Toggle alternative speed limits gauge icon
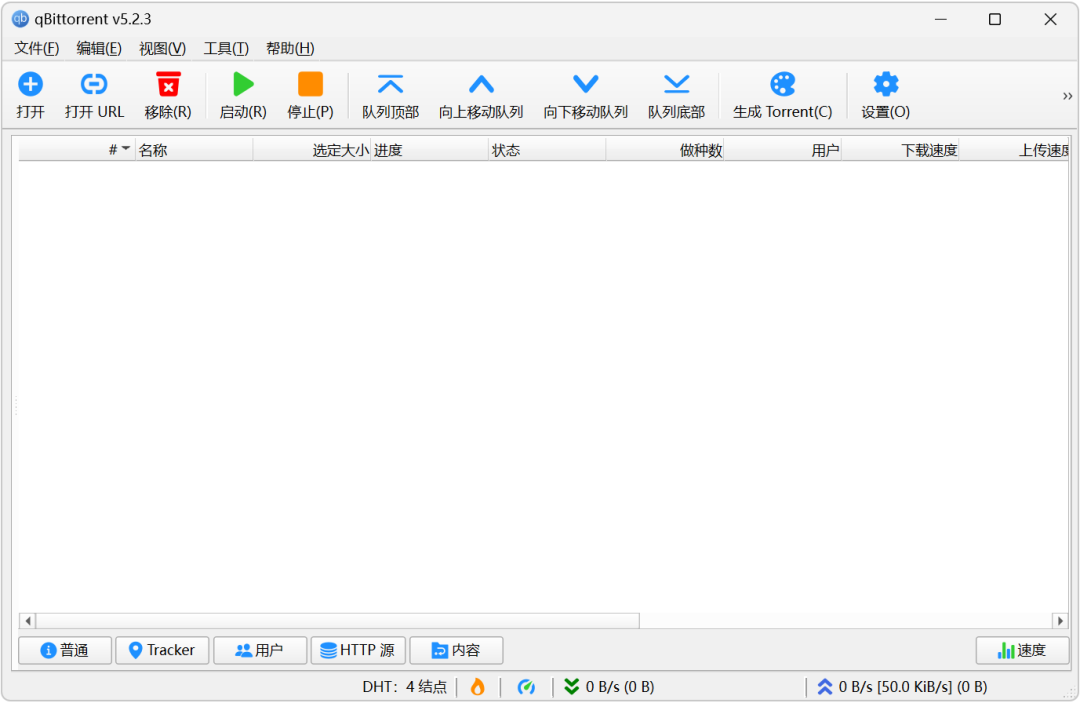Viewport: 1080px width, 703px height. point(526,686)
